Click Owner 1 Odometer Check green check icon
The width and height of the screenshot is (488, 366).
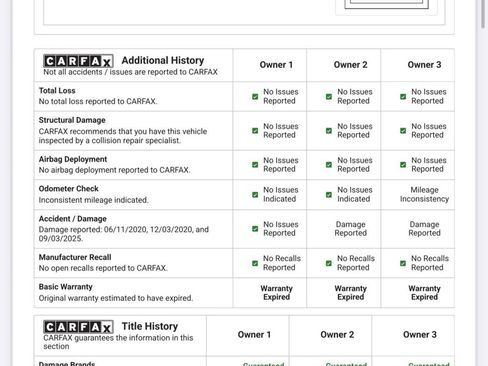click(255, 194)
